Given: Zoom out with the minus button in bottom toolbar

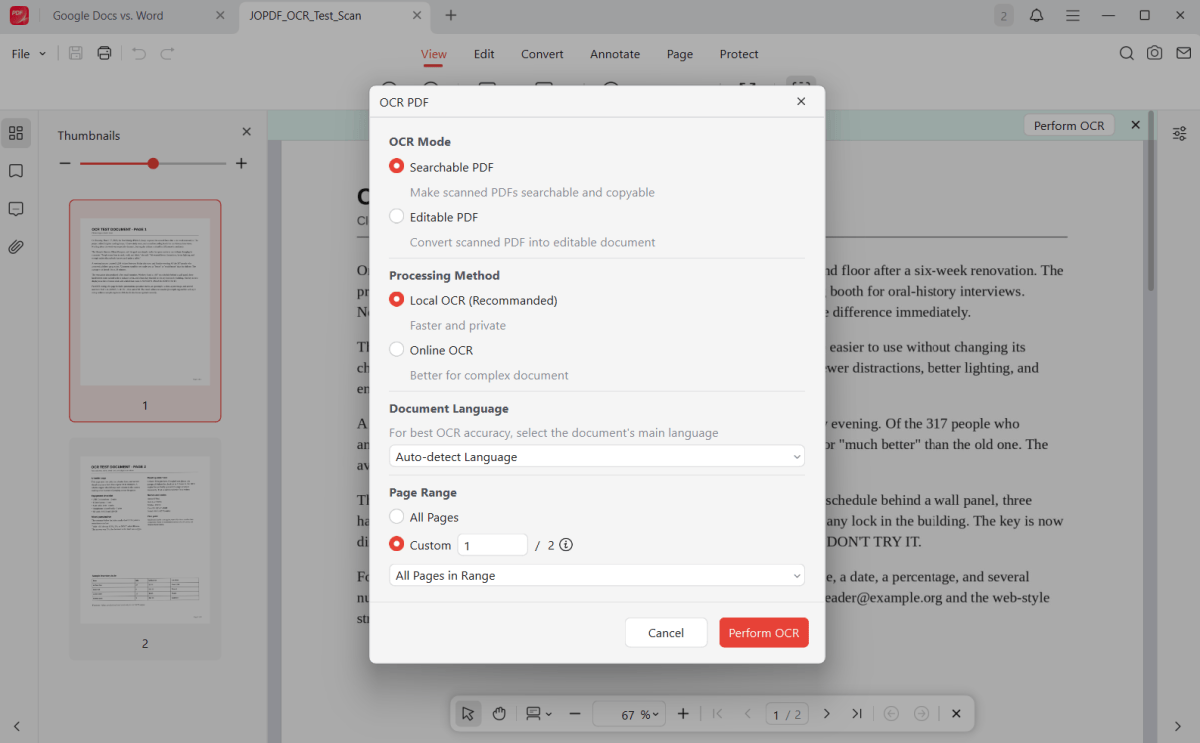Looking at the screenshot, I should pyautogui.click(x=575, y=714).
